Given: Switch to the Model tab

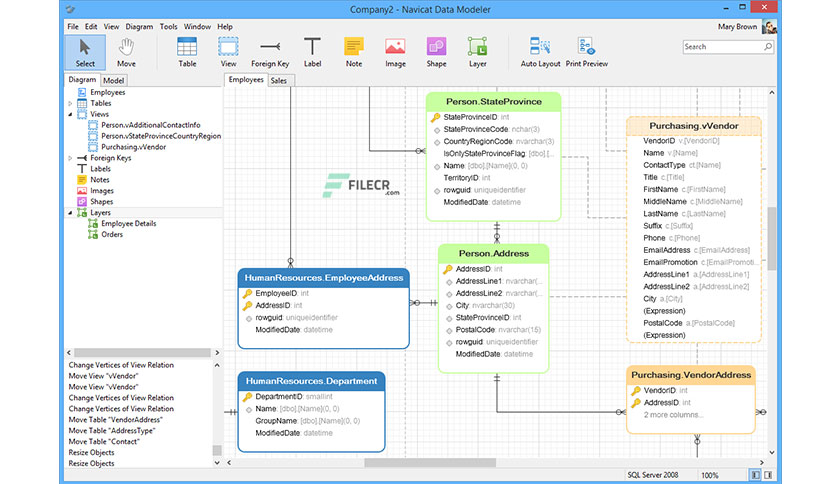Looking at the screenshot, I should point(114,80).
